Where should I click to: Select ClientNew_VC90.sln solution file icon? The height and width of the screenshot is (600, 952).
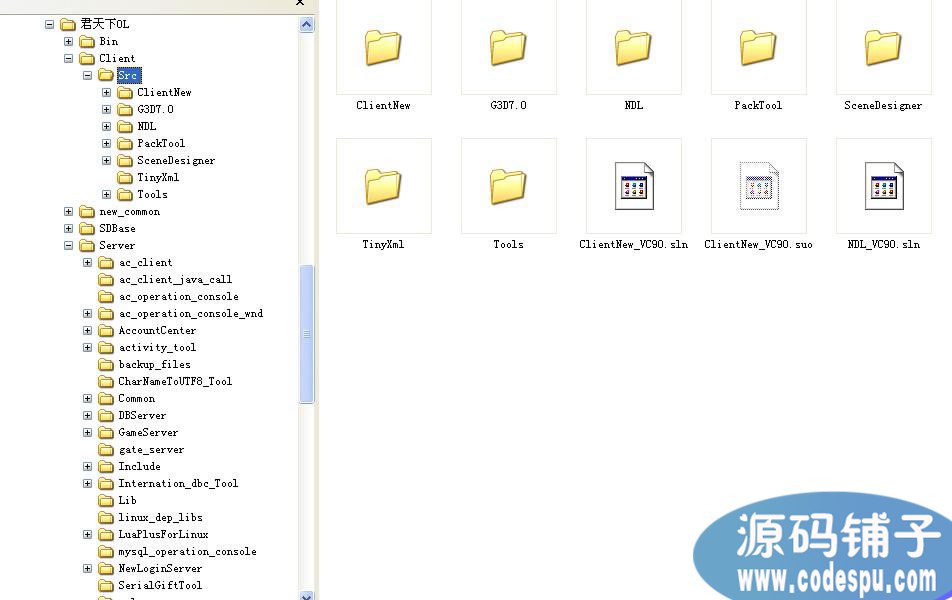coord(633,186)
